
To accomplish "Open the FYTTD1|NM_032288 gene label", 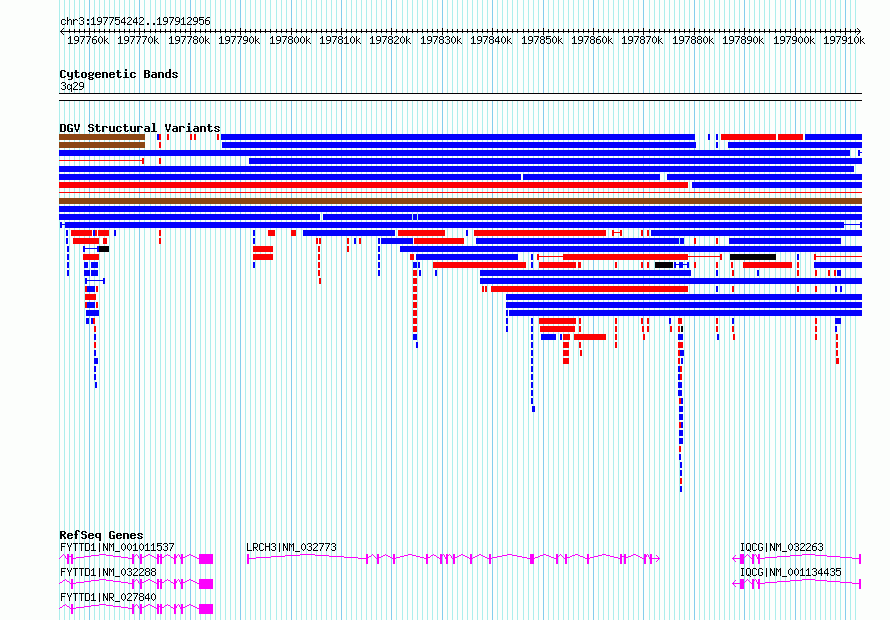I will (x=108, y=572).
